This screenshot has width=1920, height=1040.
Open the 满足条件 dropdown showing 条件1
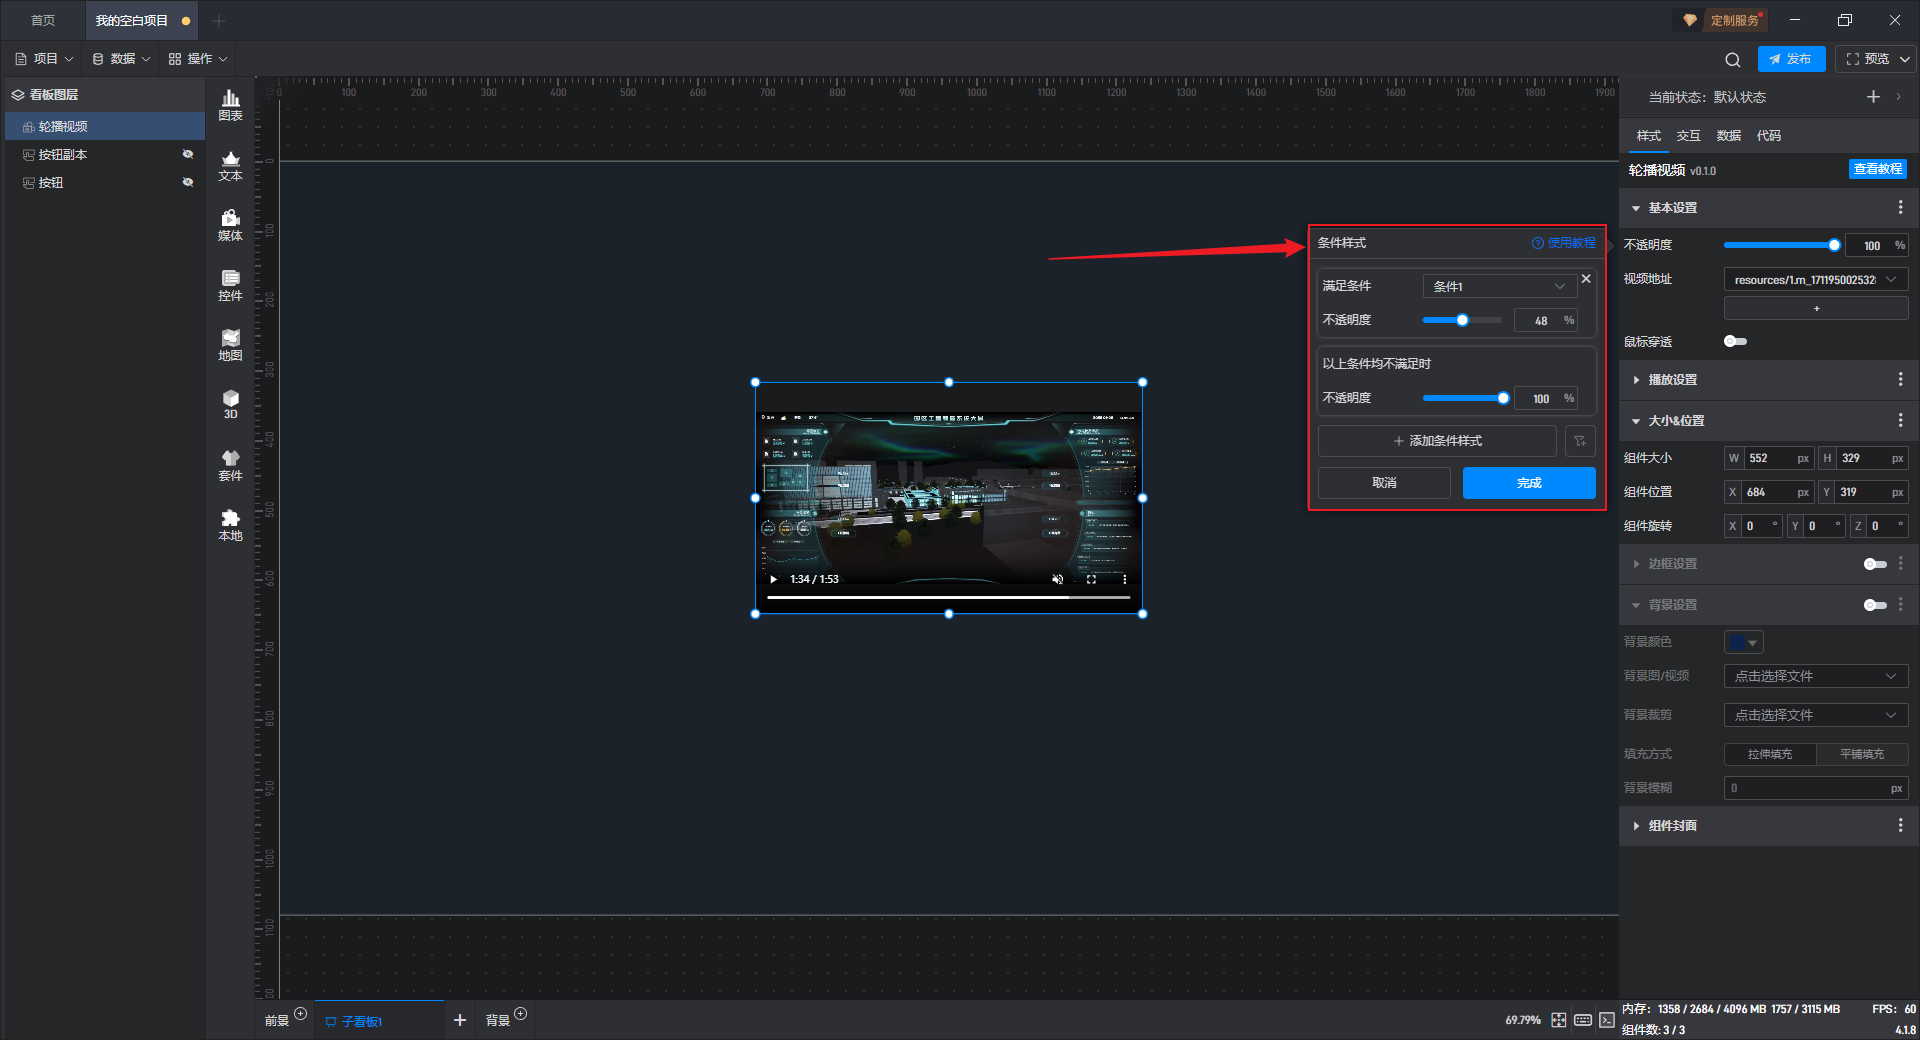tap(1499, 286)
